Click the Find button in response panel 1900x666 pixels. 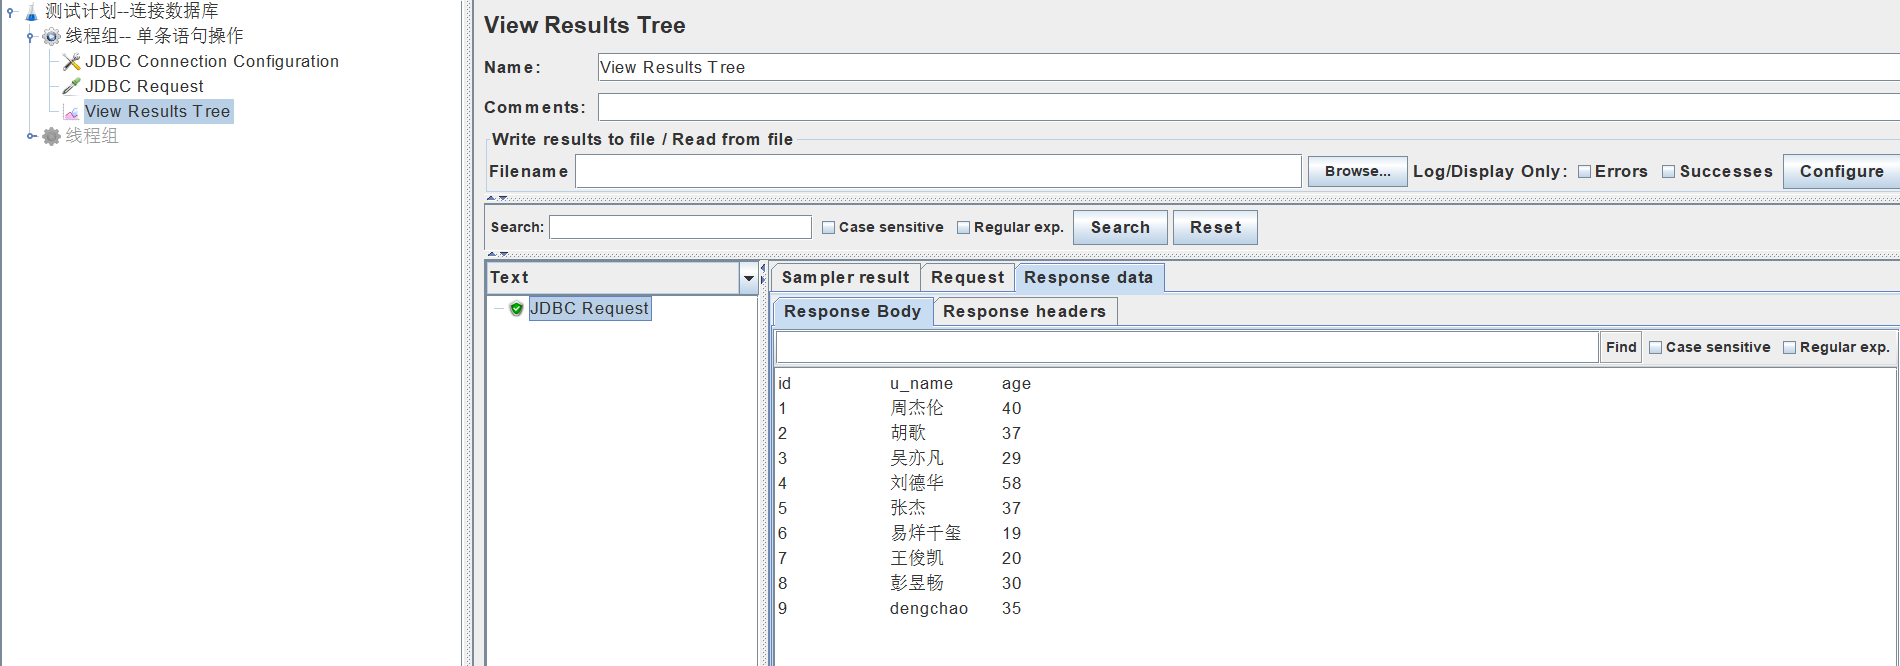pyautogui.click(x=1620, y=348)
